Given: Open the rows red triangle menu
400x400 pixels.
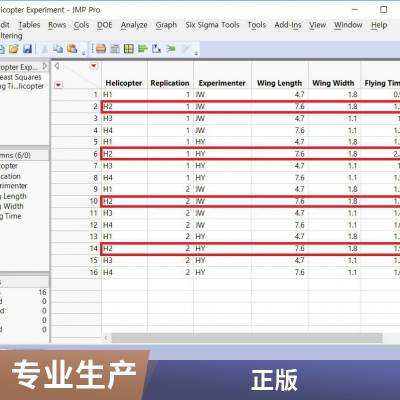Looking at the screenshot, I should tap(58, 85).
